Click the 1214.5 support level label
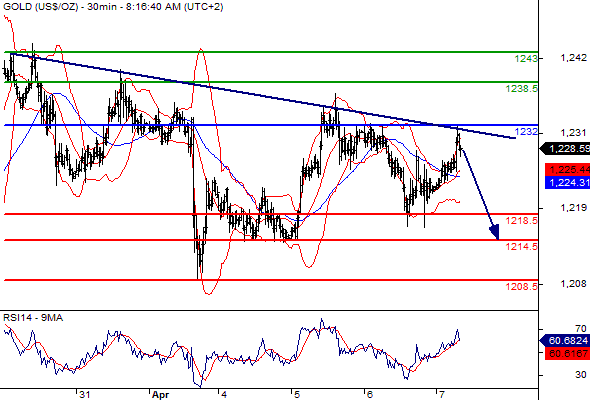 (x=522, y=246)
